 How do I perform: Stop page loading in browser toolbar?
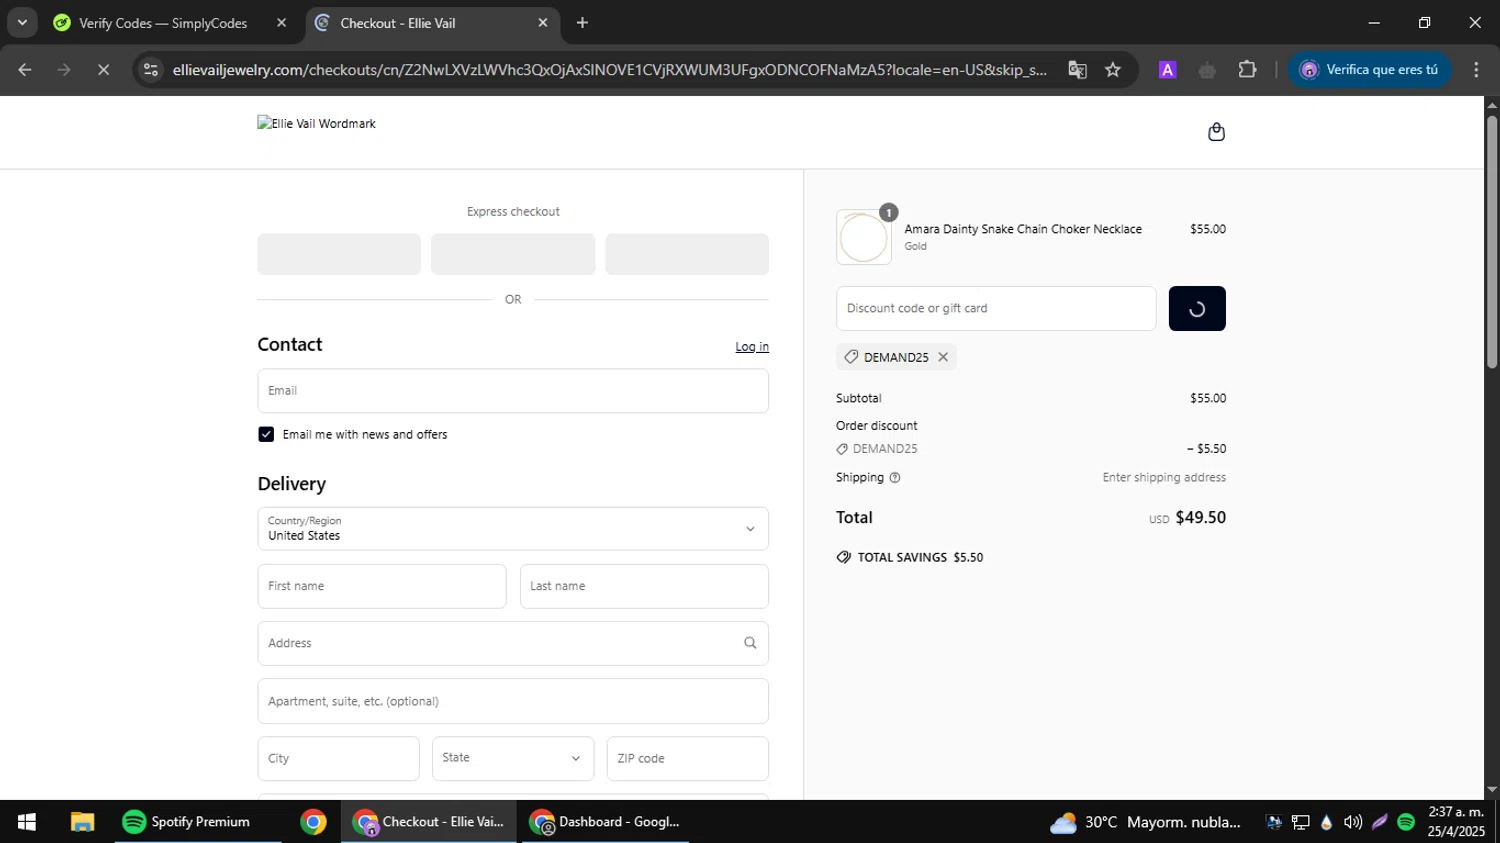coord(103,70)
